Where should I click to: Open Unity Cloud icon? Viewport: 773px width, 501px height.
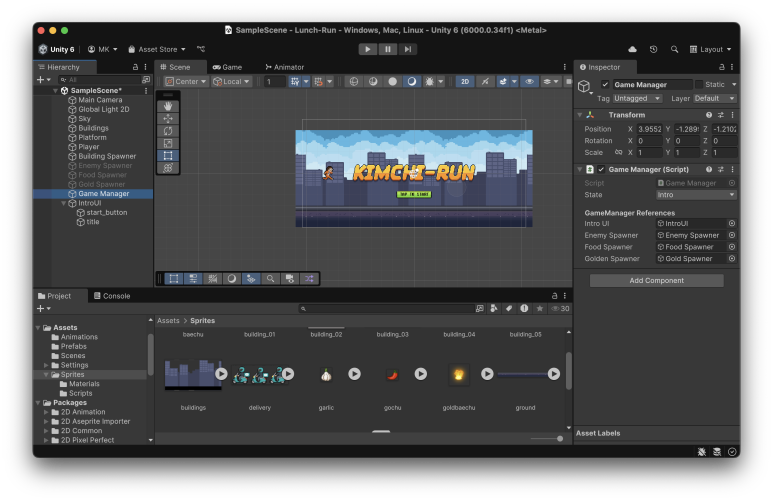(632, 49)
